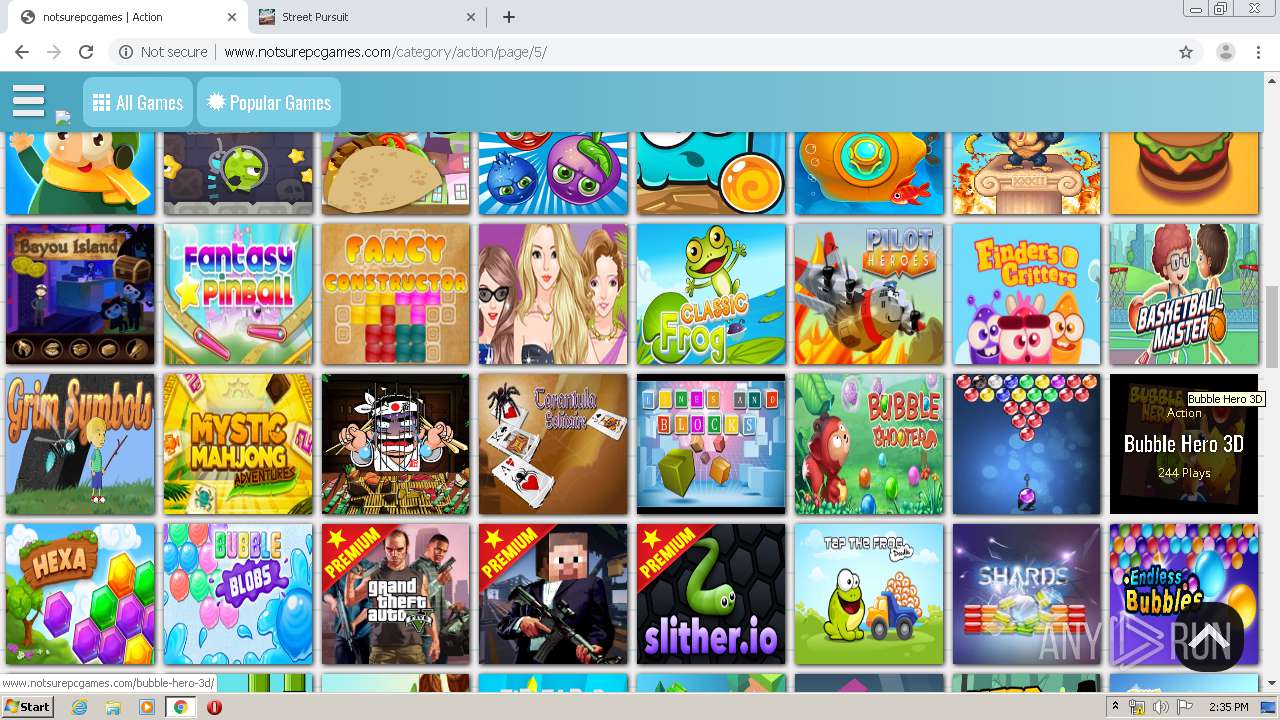Open the caged sumo character game
Image resolution: width=1280 pixels, height=720 pixels.
pos(396,444)
